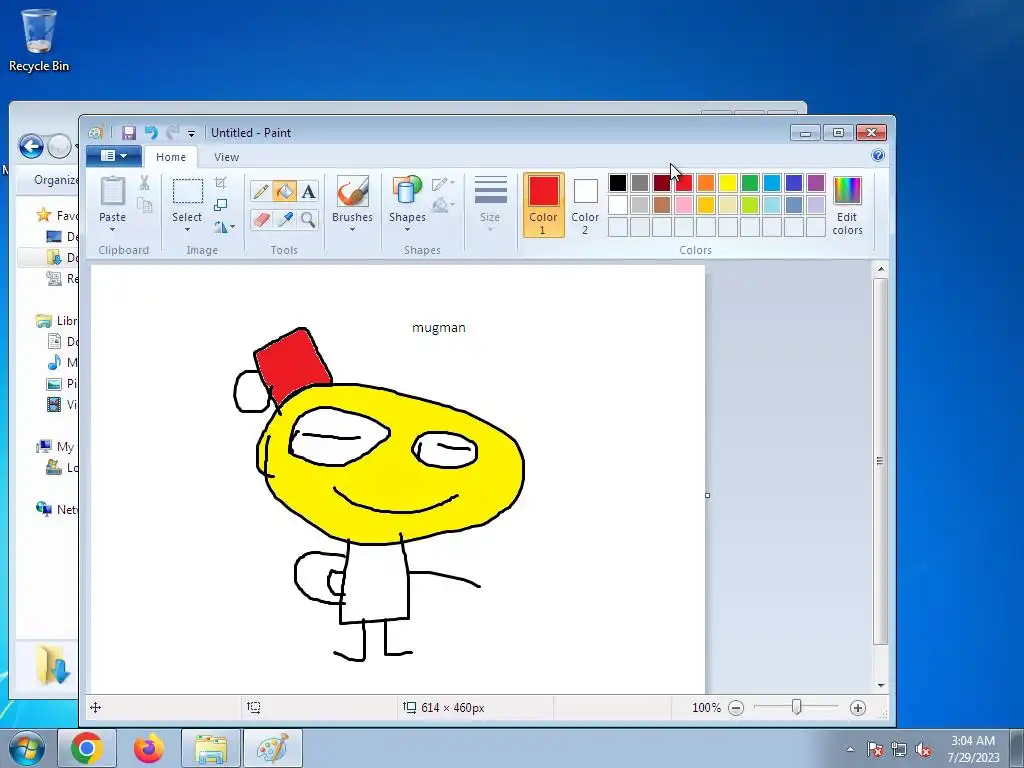Click the network tray icon

click(899, 750)
